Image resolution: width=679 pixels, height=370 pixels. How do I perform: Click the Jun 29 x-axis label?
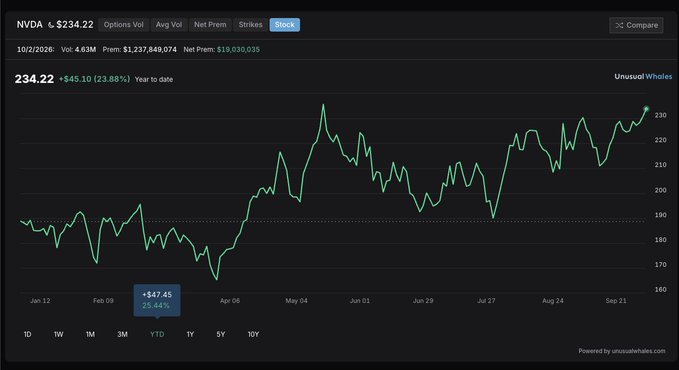(x=423, y=301)
